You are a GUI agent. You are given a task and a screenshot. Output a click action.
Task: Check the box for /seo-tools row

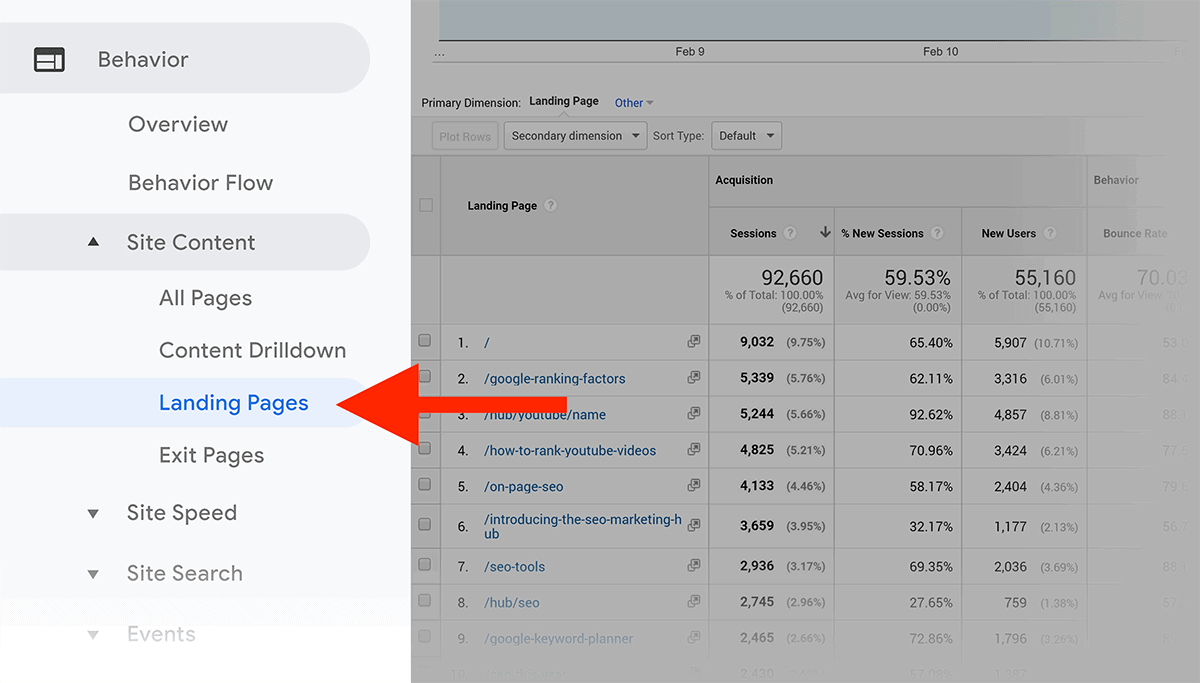tap(425, 565)
